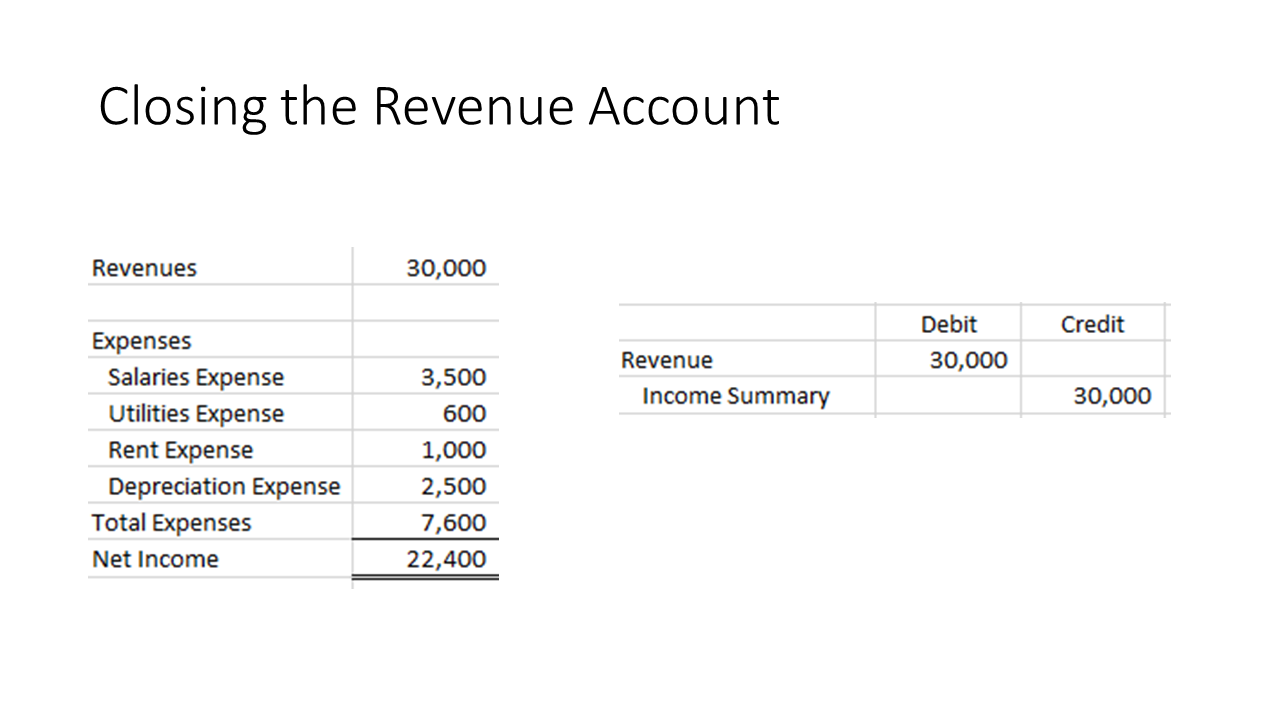Click the slide title 'Closing the Revenue Account'
This screenshot has height=720, width=1280.
(x=438, y=107)
